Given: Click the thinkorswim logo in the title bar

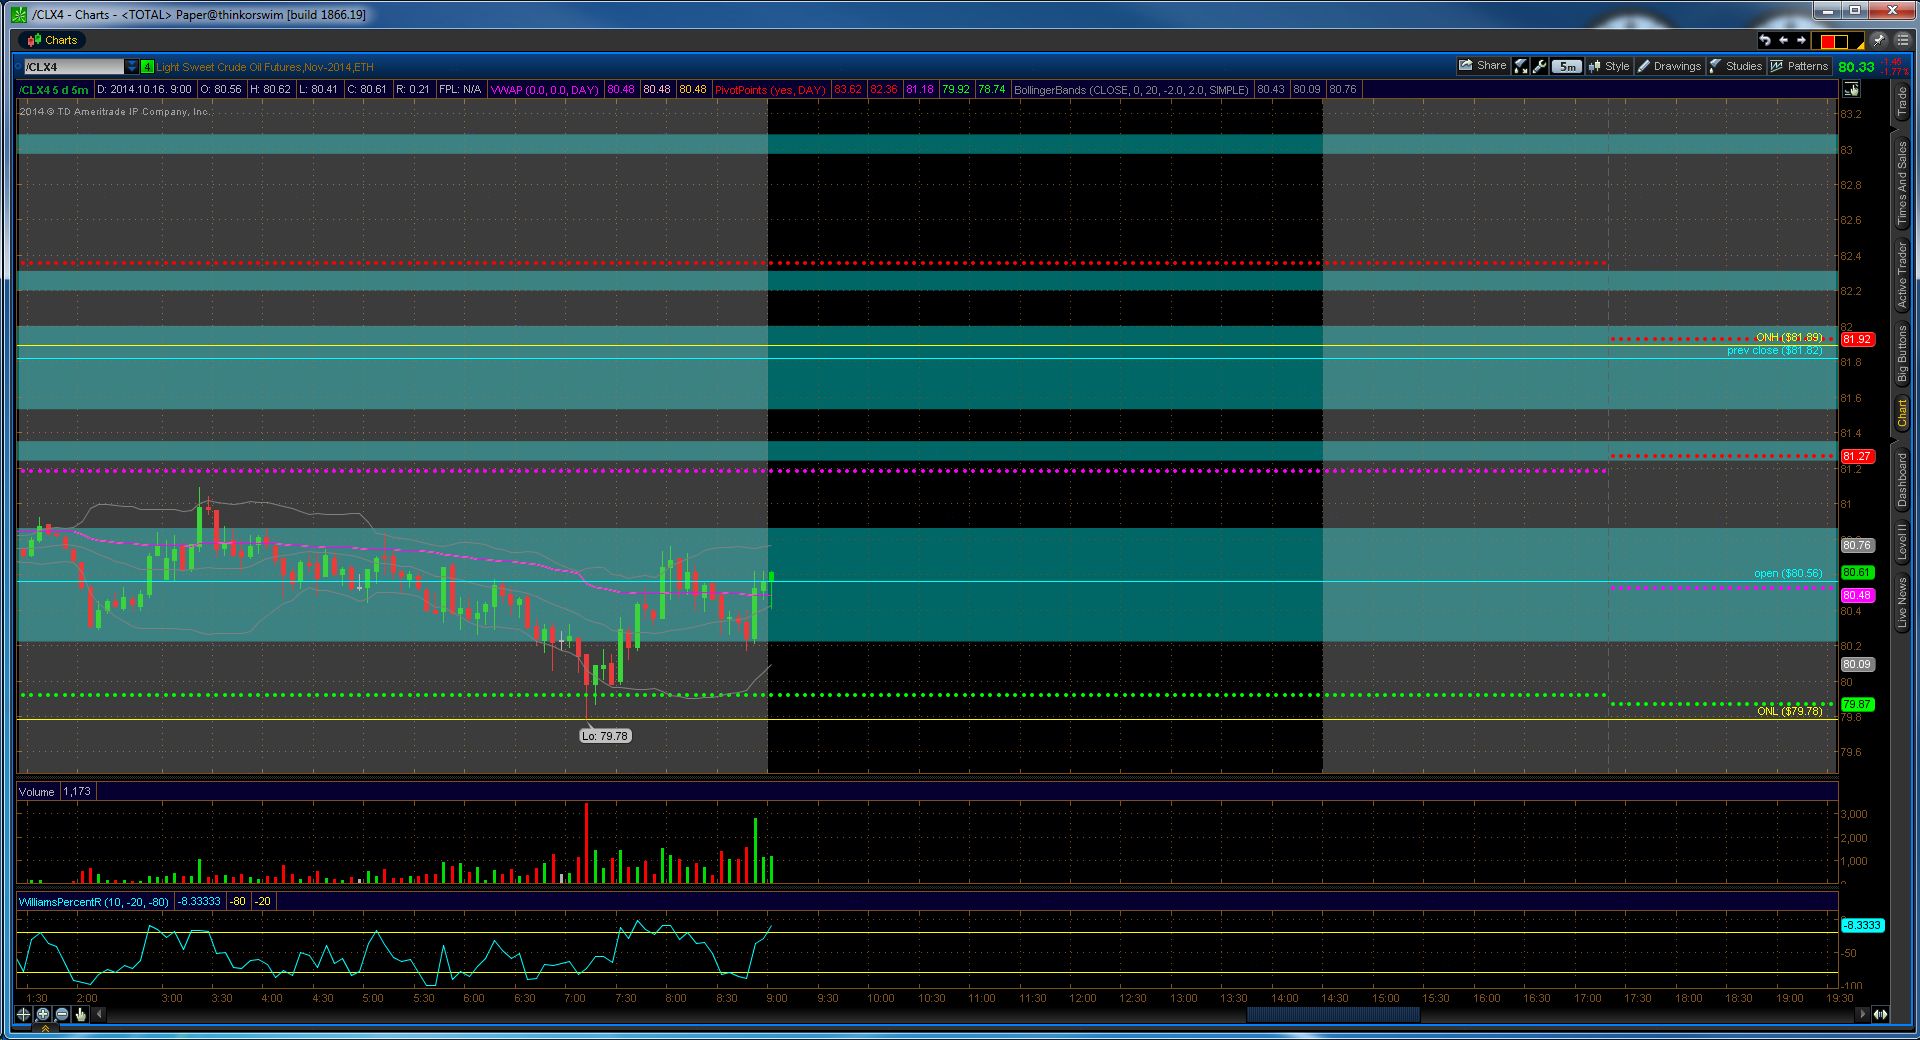Looking at the screenshot, I should click(19, 14).
